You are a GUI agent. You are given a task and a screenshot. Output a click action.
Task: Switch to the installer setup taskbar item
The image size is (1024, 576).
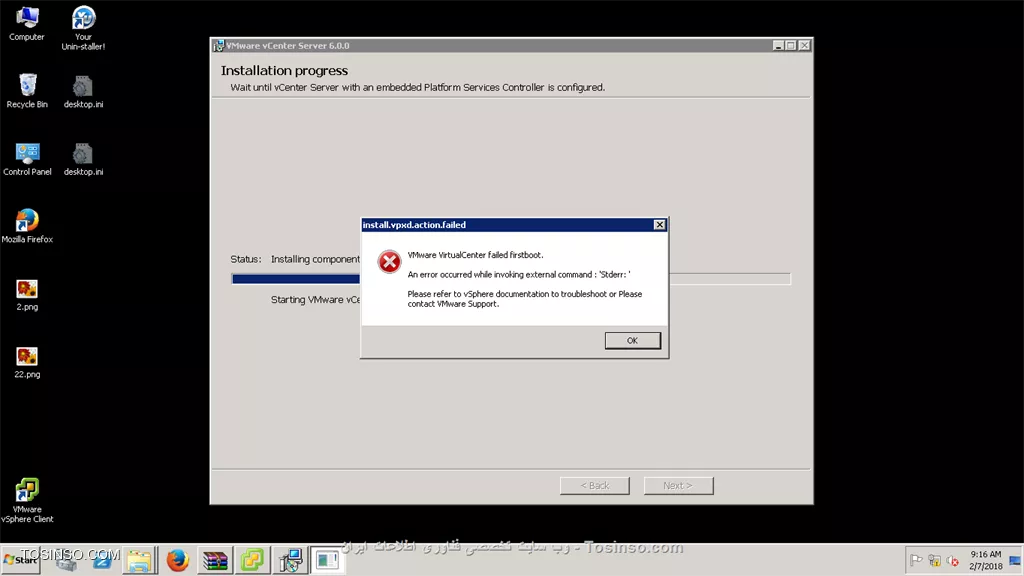point(290,560)
